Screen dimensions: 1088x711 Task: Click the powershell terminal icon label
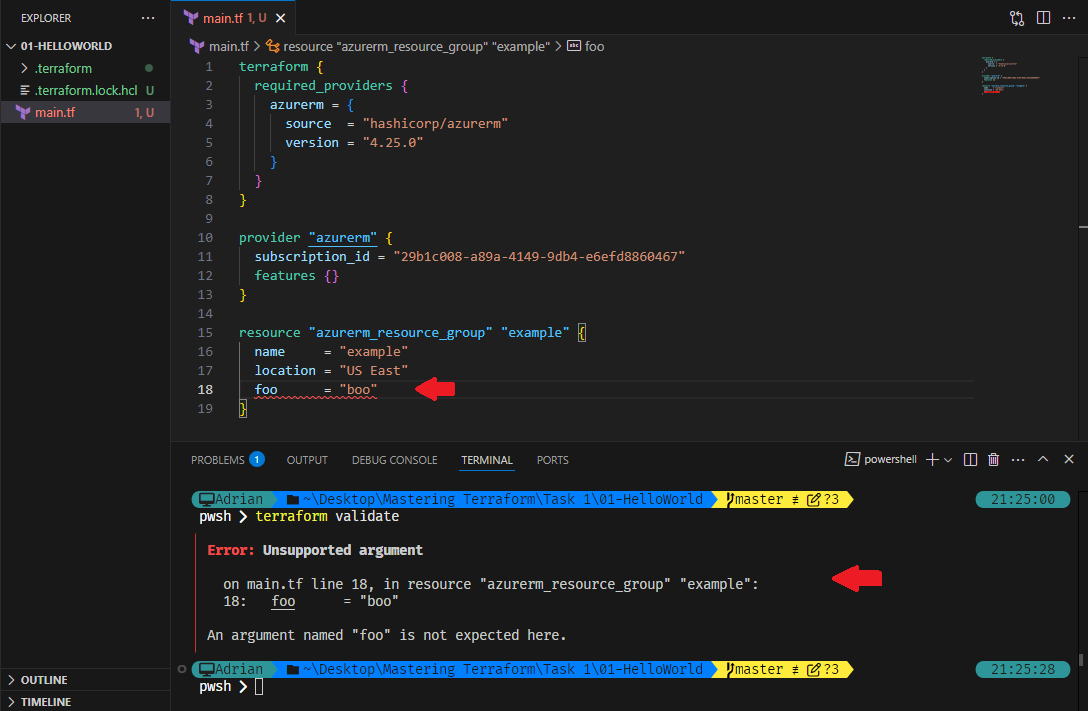(881, 459)
